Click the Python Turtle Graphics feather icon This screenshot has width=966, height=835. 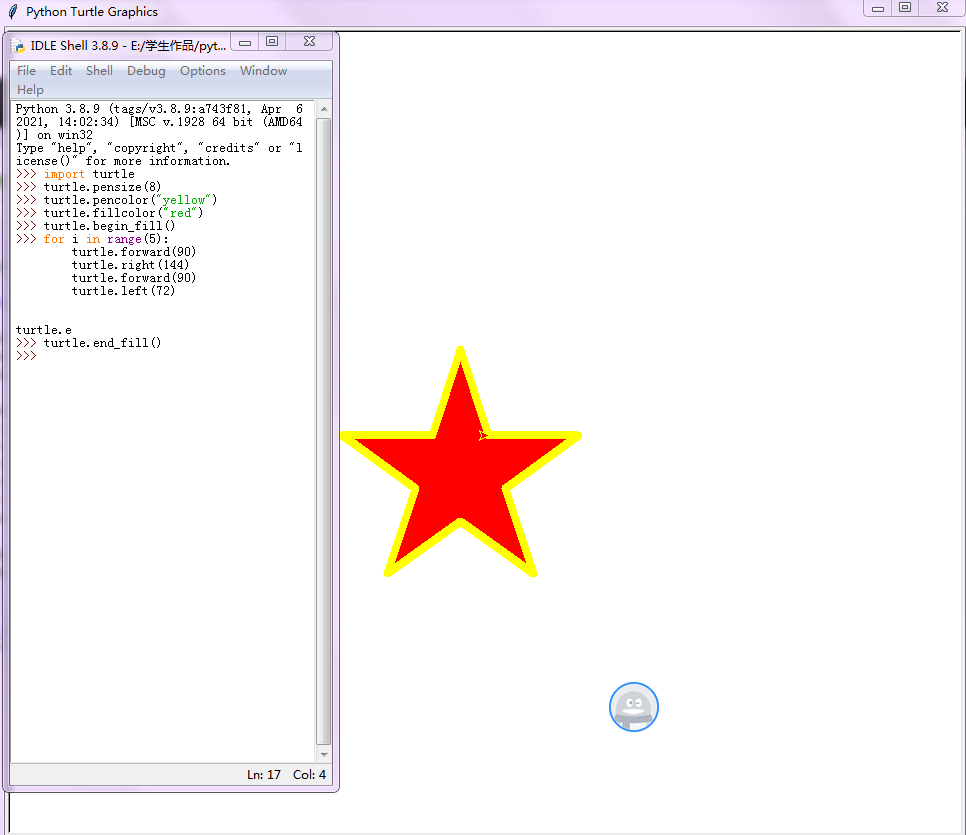pos(12,12)
